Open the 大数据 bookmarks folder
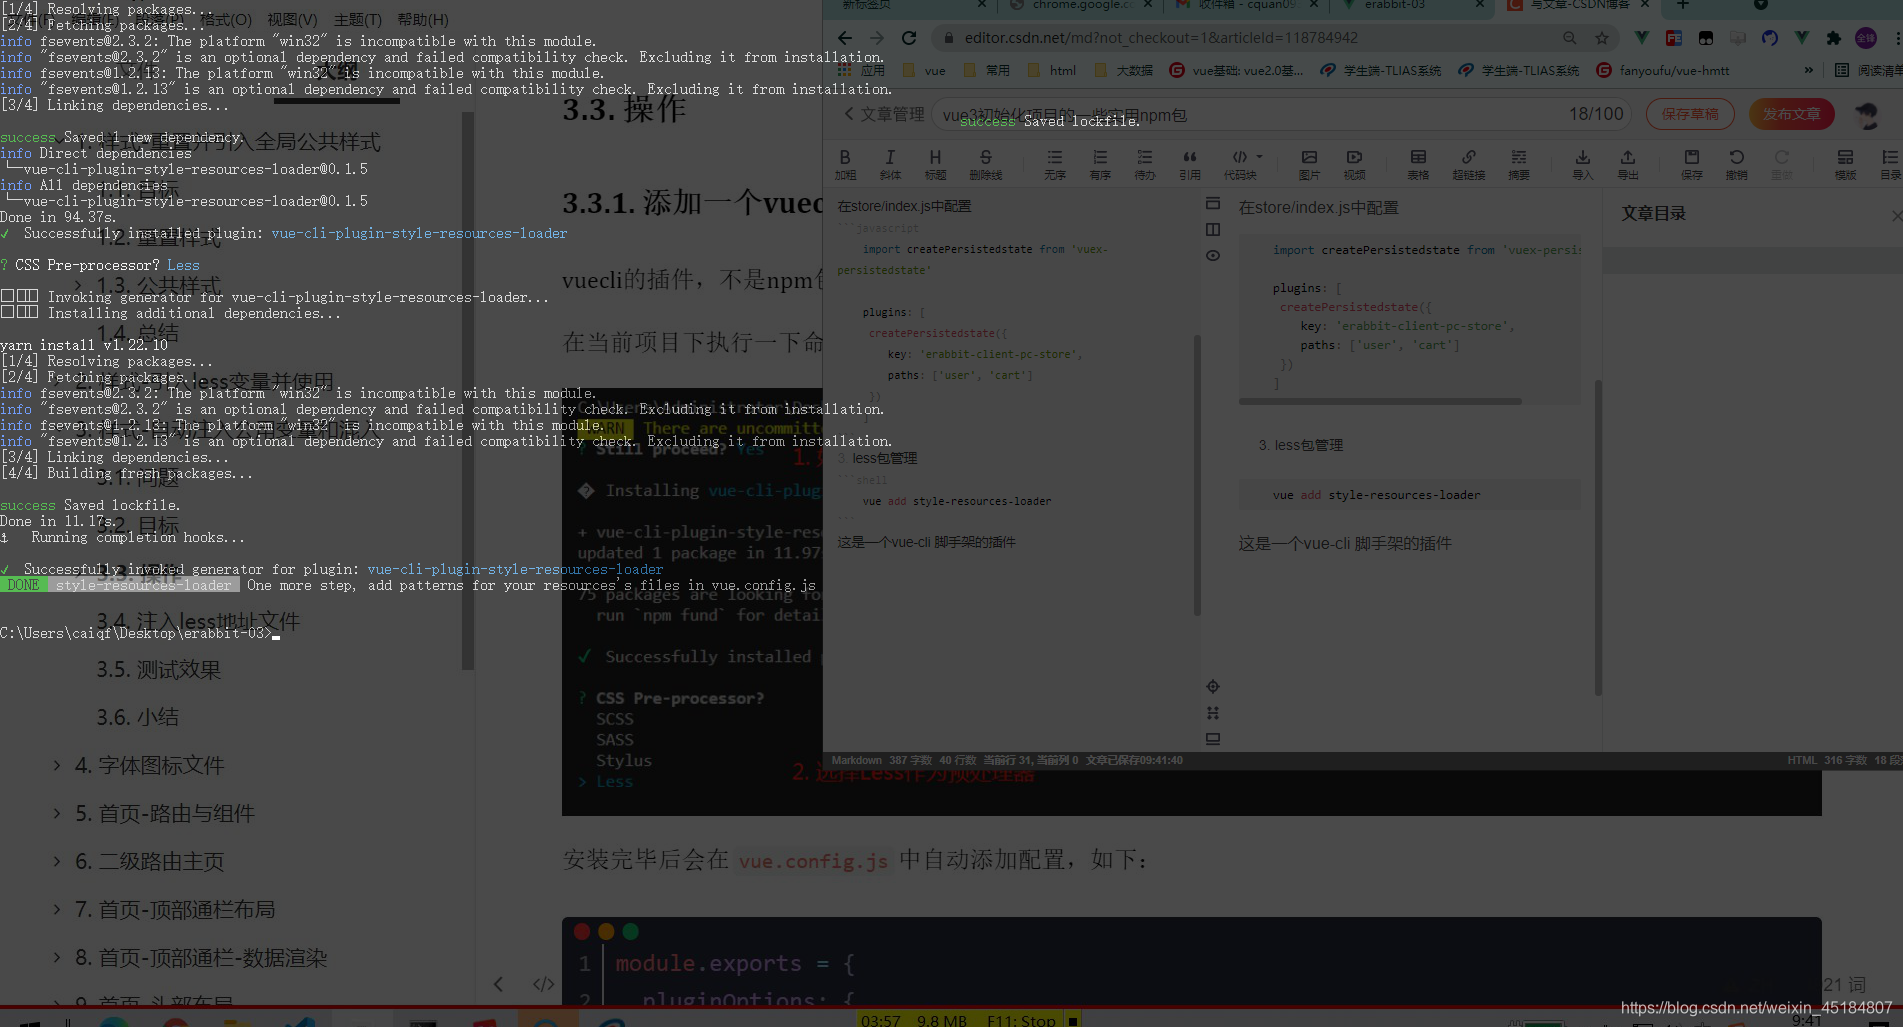The height and width of the screenshot is (1027, 1903). tap(1123, 70)
